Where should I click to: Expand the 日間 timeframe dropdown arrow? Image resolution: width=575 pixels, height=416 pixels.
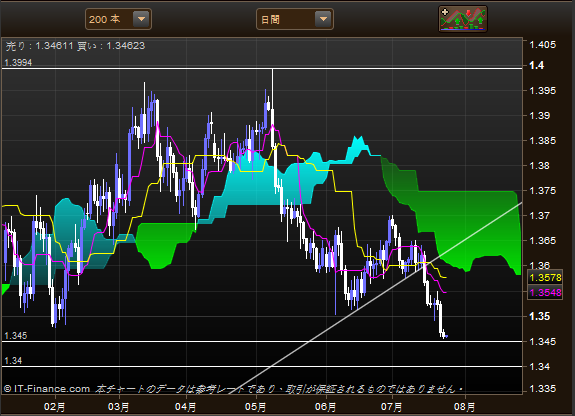323,19
